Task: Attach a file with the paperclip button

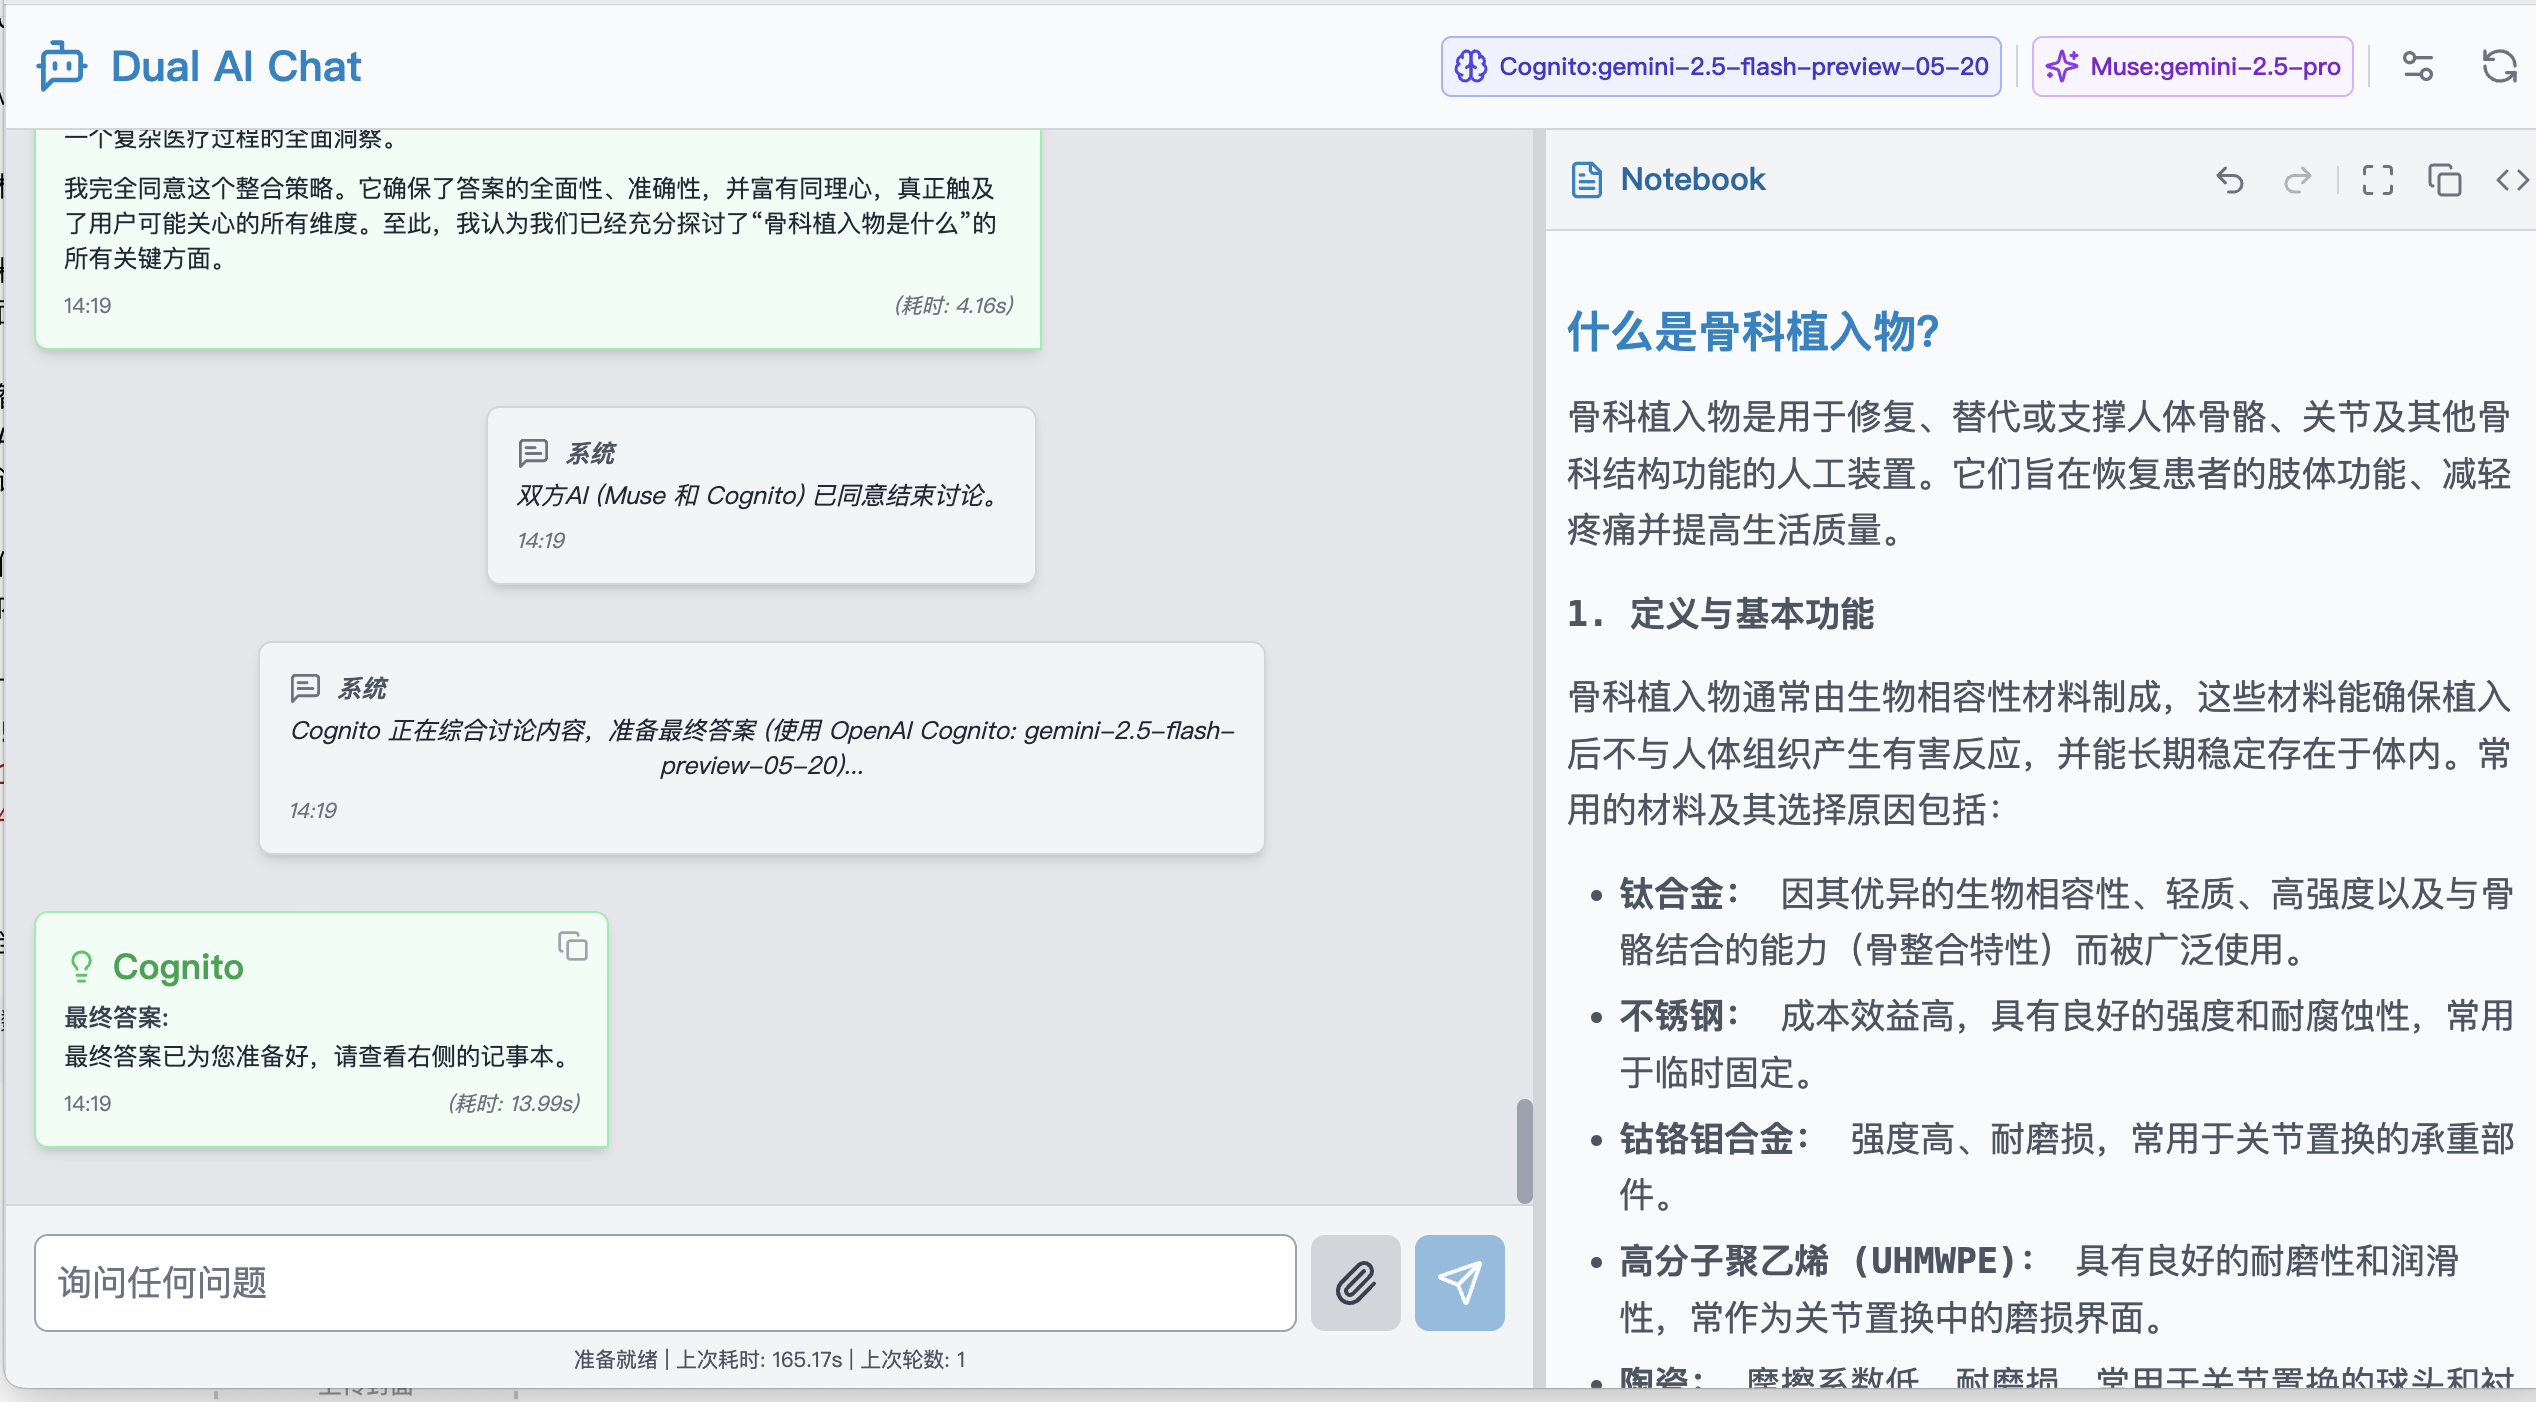Action: pyautogui.click(x=1356, y=1283)
